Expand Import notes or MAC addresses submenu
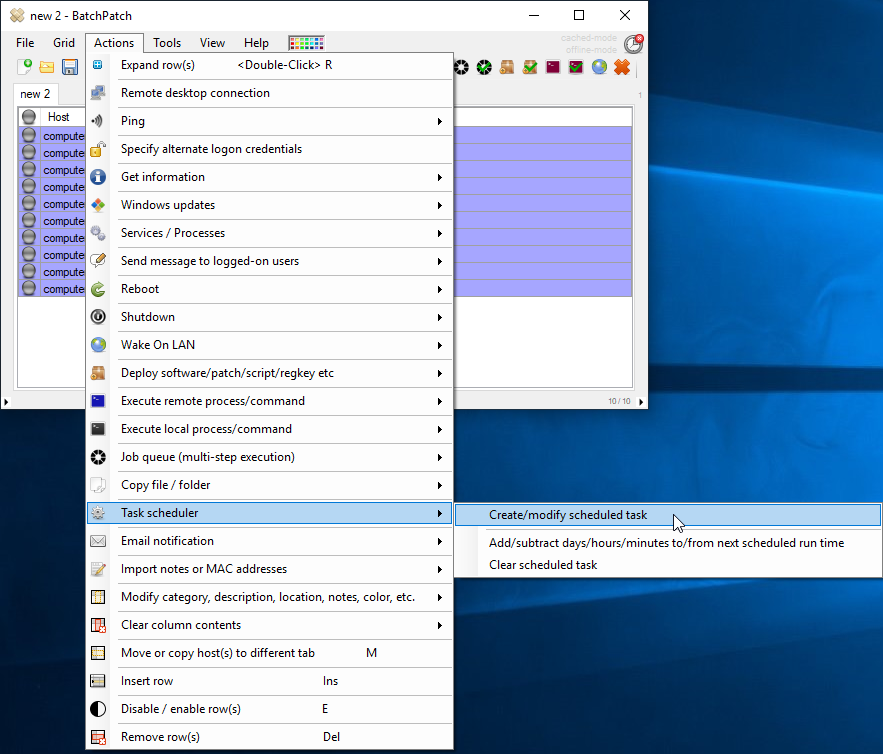Image resolution: width=883 pixels, height=754 pixels. click(269, 569)
